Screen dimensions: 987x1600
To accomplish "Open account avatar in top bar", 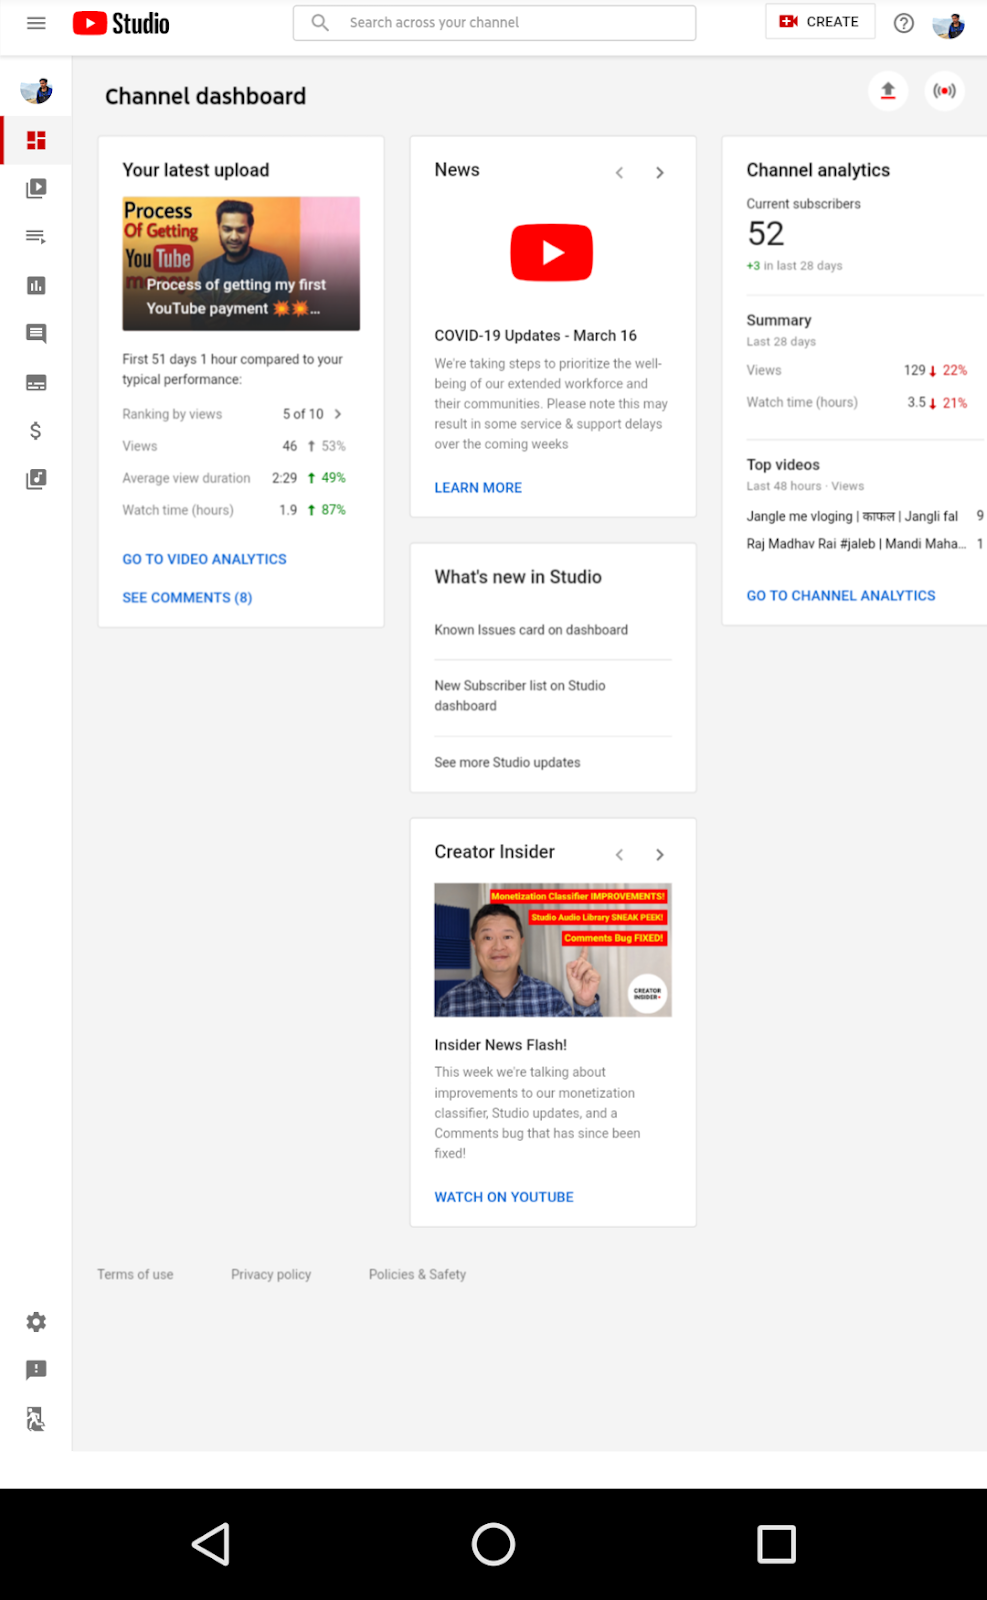I will [x=948, y=24].
